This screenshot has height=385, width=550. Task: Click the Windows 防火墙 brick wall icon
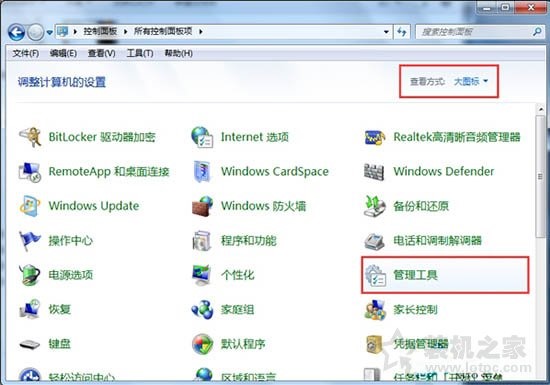point(203,206)
